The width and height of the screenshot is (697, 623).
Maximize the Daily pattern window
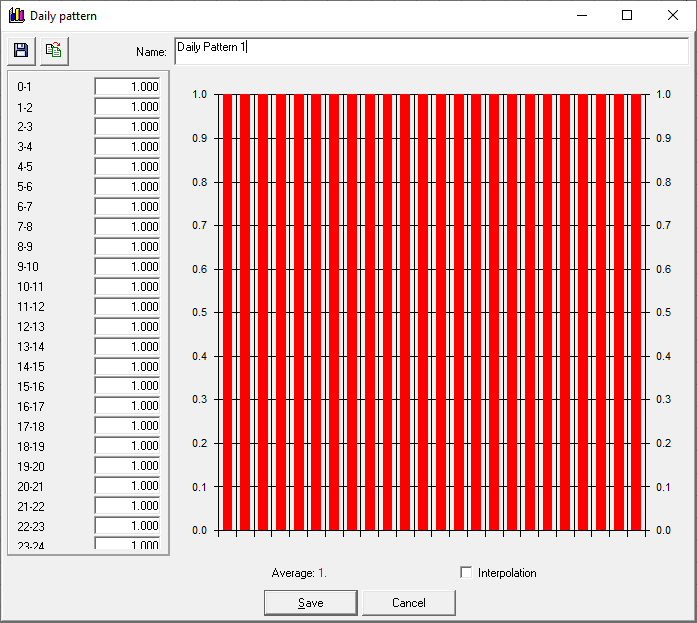coord(627,16)
